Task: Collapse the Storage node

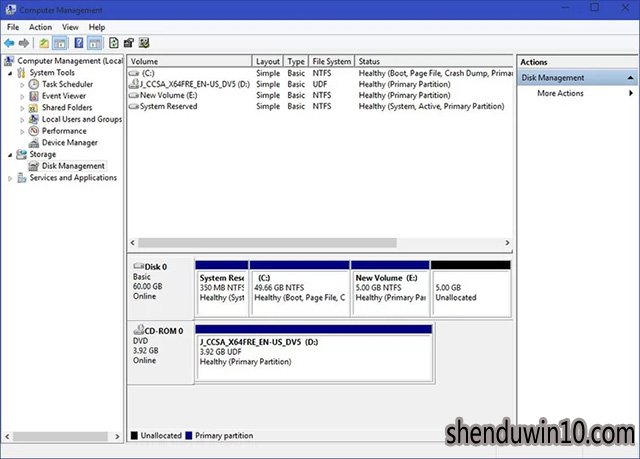Action: (x=10, y=155)
